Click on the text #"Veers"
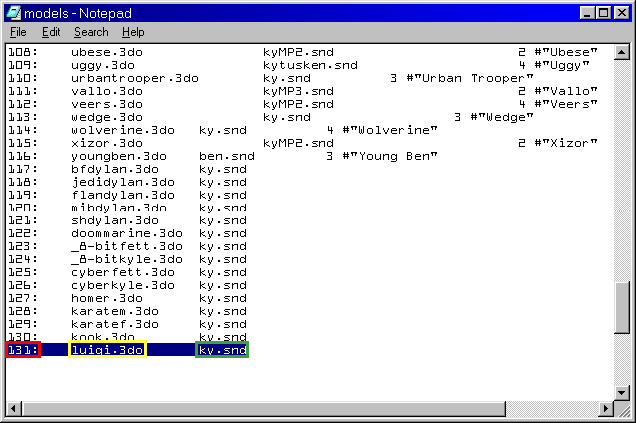The width and height of the screenshot is (636, 423). (x=566, y=104)
